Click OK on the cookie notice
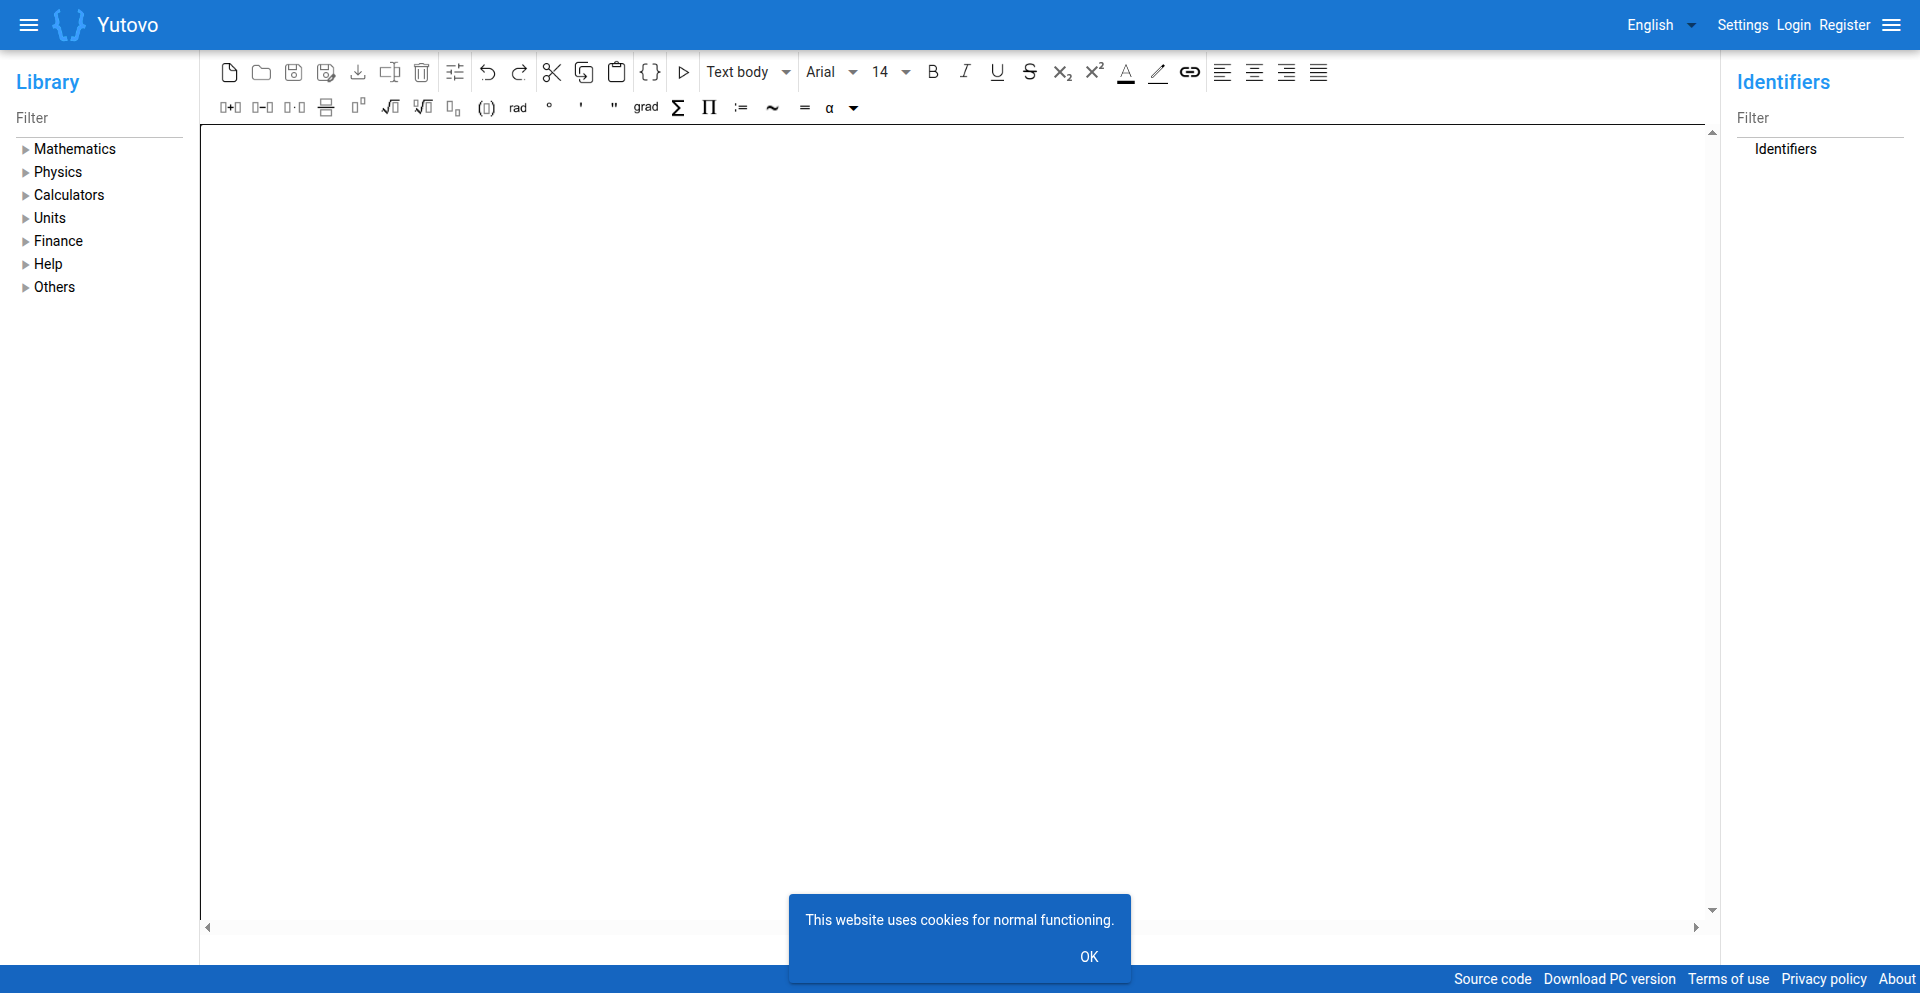The height and width of the screenshot is (993, 1920). tap(1089, 957)
